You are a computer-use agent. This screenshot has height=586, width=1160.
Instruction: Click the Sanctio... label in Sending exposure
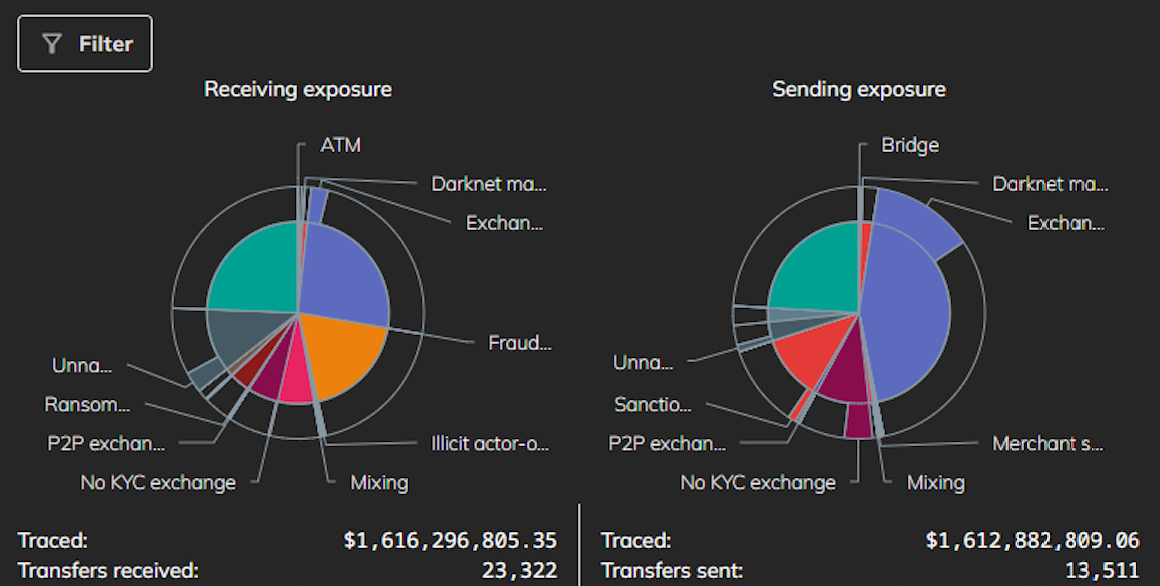[652, 405]
